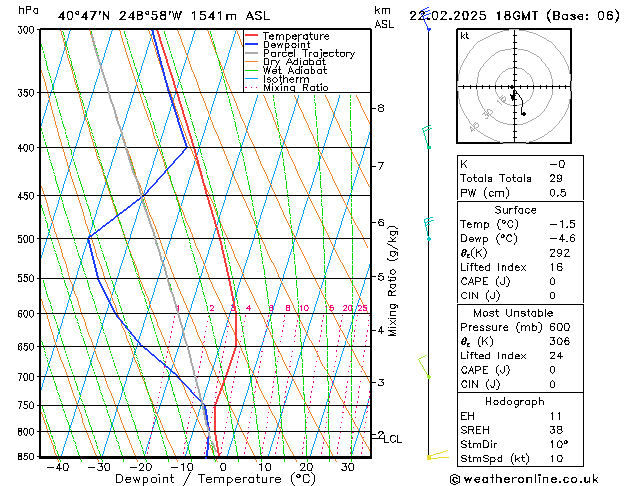Click the red Temperature legend line sample
This screenshot has width=629, height=486.
(x=252, y=36)
